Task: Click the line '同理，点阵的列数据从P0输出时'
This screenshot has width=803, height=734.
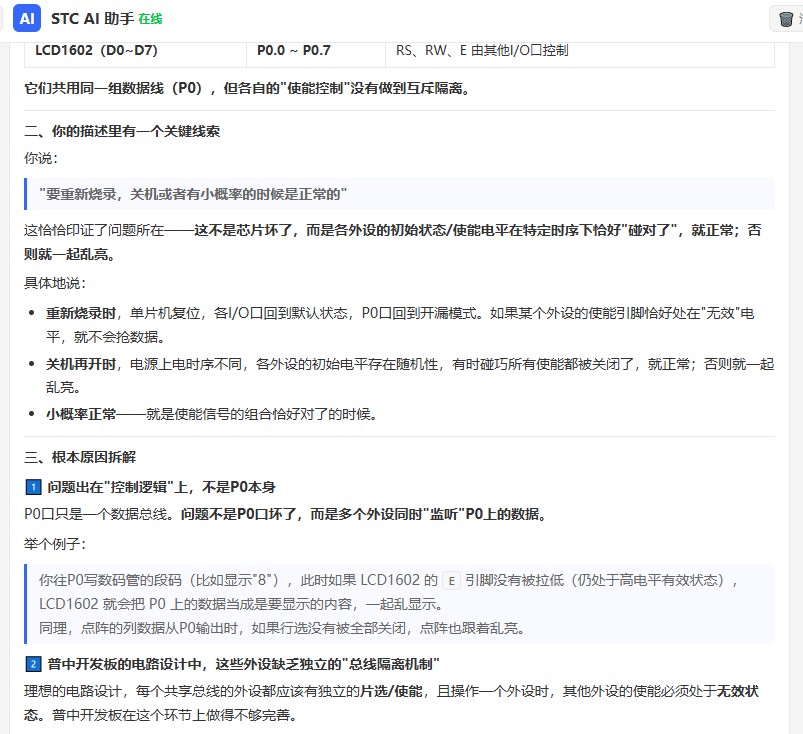Action: (281, 628)
